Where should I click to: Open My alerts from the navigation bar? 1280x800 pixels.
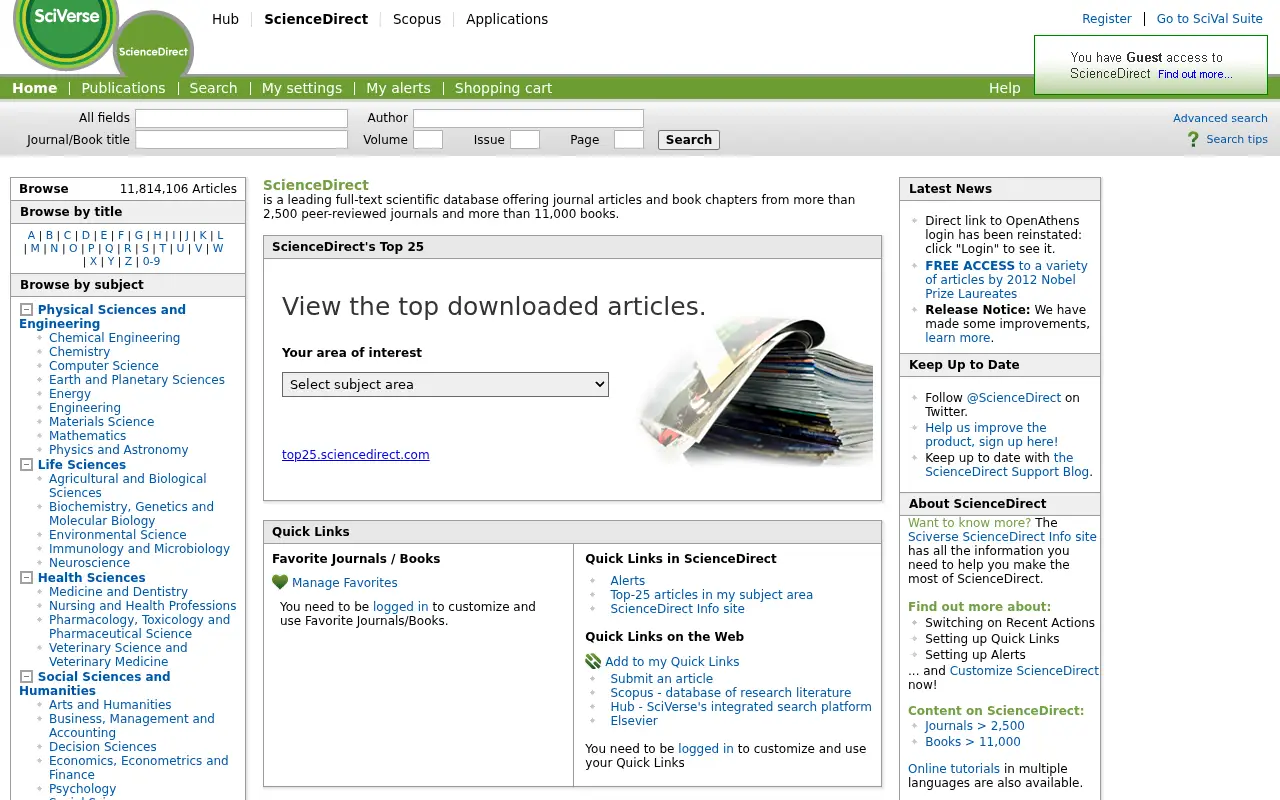click(x=398, y=88)
